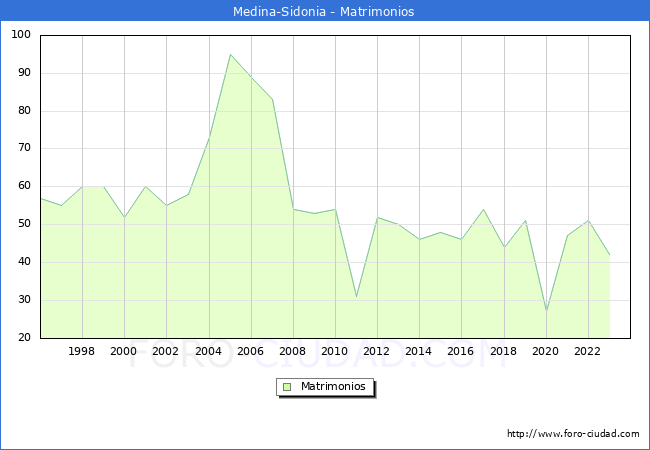Click the green Matrimonios legend swatch
Viewport: 650px width, 450px height.
pos(287,387)
